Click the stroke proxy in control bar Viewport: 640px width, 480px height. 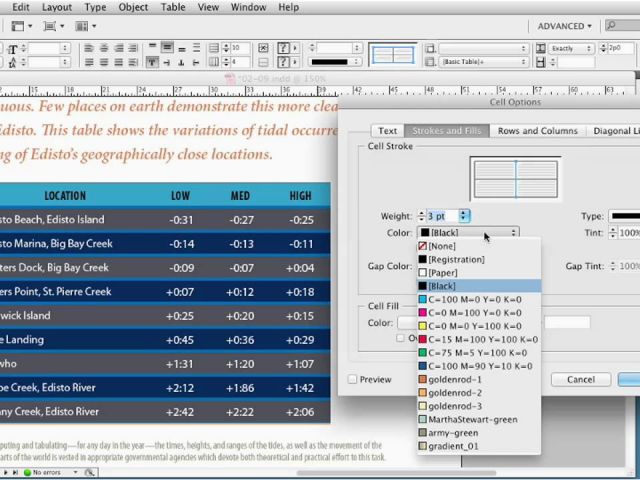click(393, 55)
